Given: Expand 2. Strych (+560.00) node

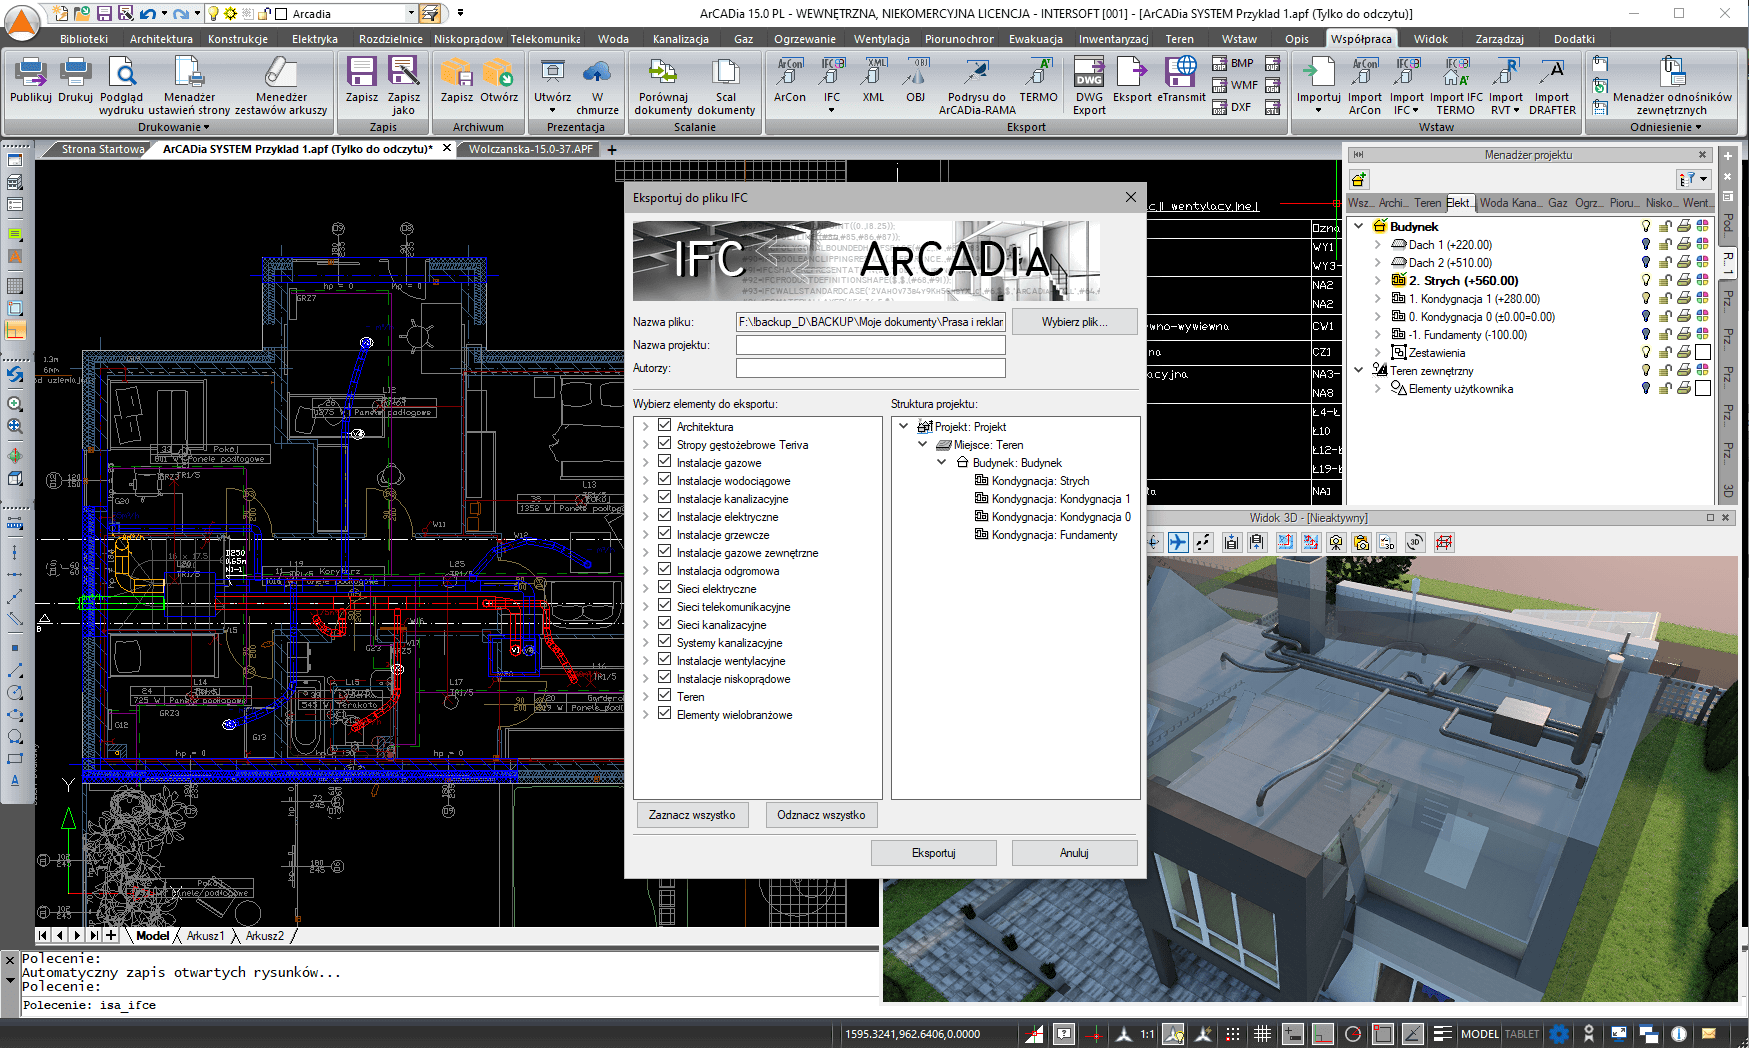Looking at the screenshot, I should [x=1378, y=280].
